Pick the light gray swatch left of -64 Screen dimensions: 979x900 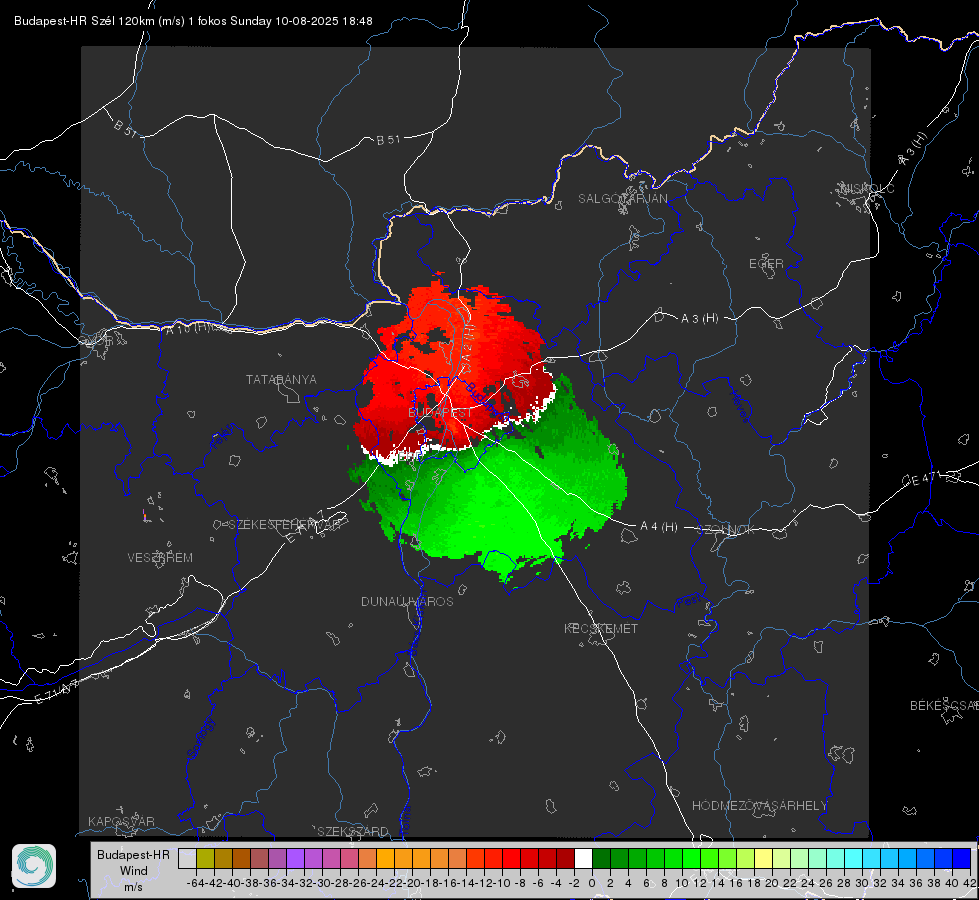tap(187, 858)
